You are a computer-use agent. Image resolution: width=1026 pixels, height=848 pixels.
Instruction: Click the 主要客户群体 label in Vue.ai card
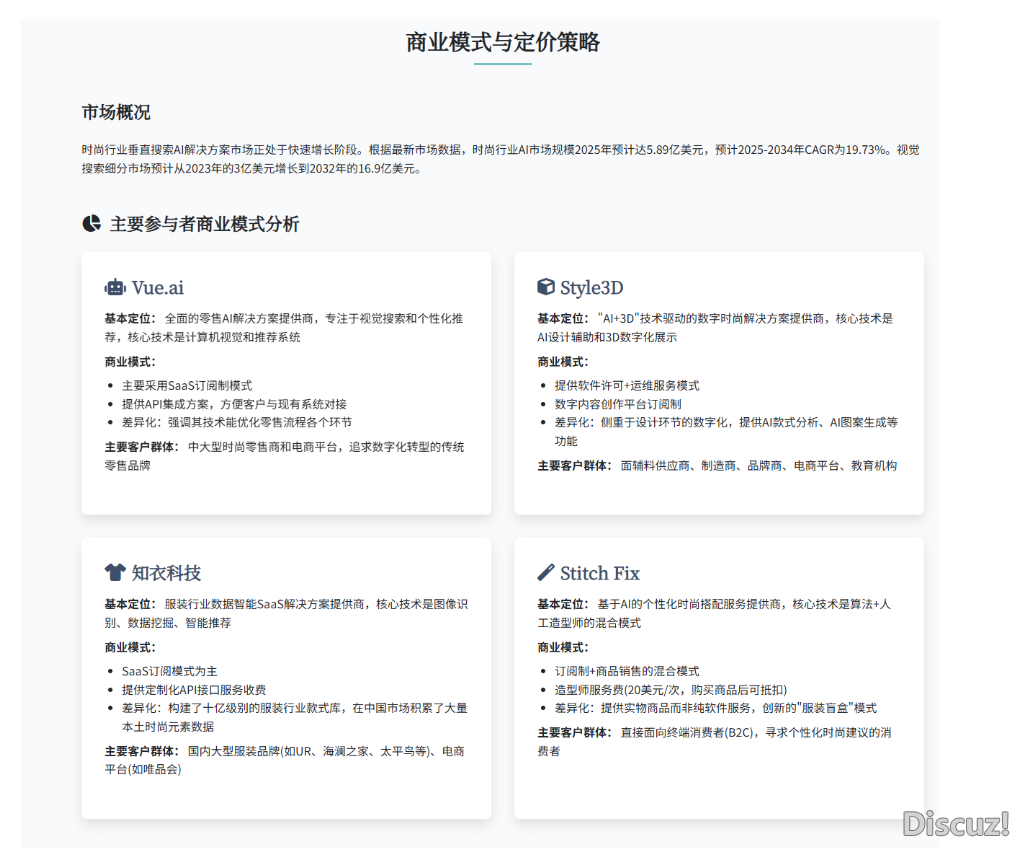(142, 447)
